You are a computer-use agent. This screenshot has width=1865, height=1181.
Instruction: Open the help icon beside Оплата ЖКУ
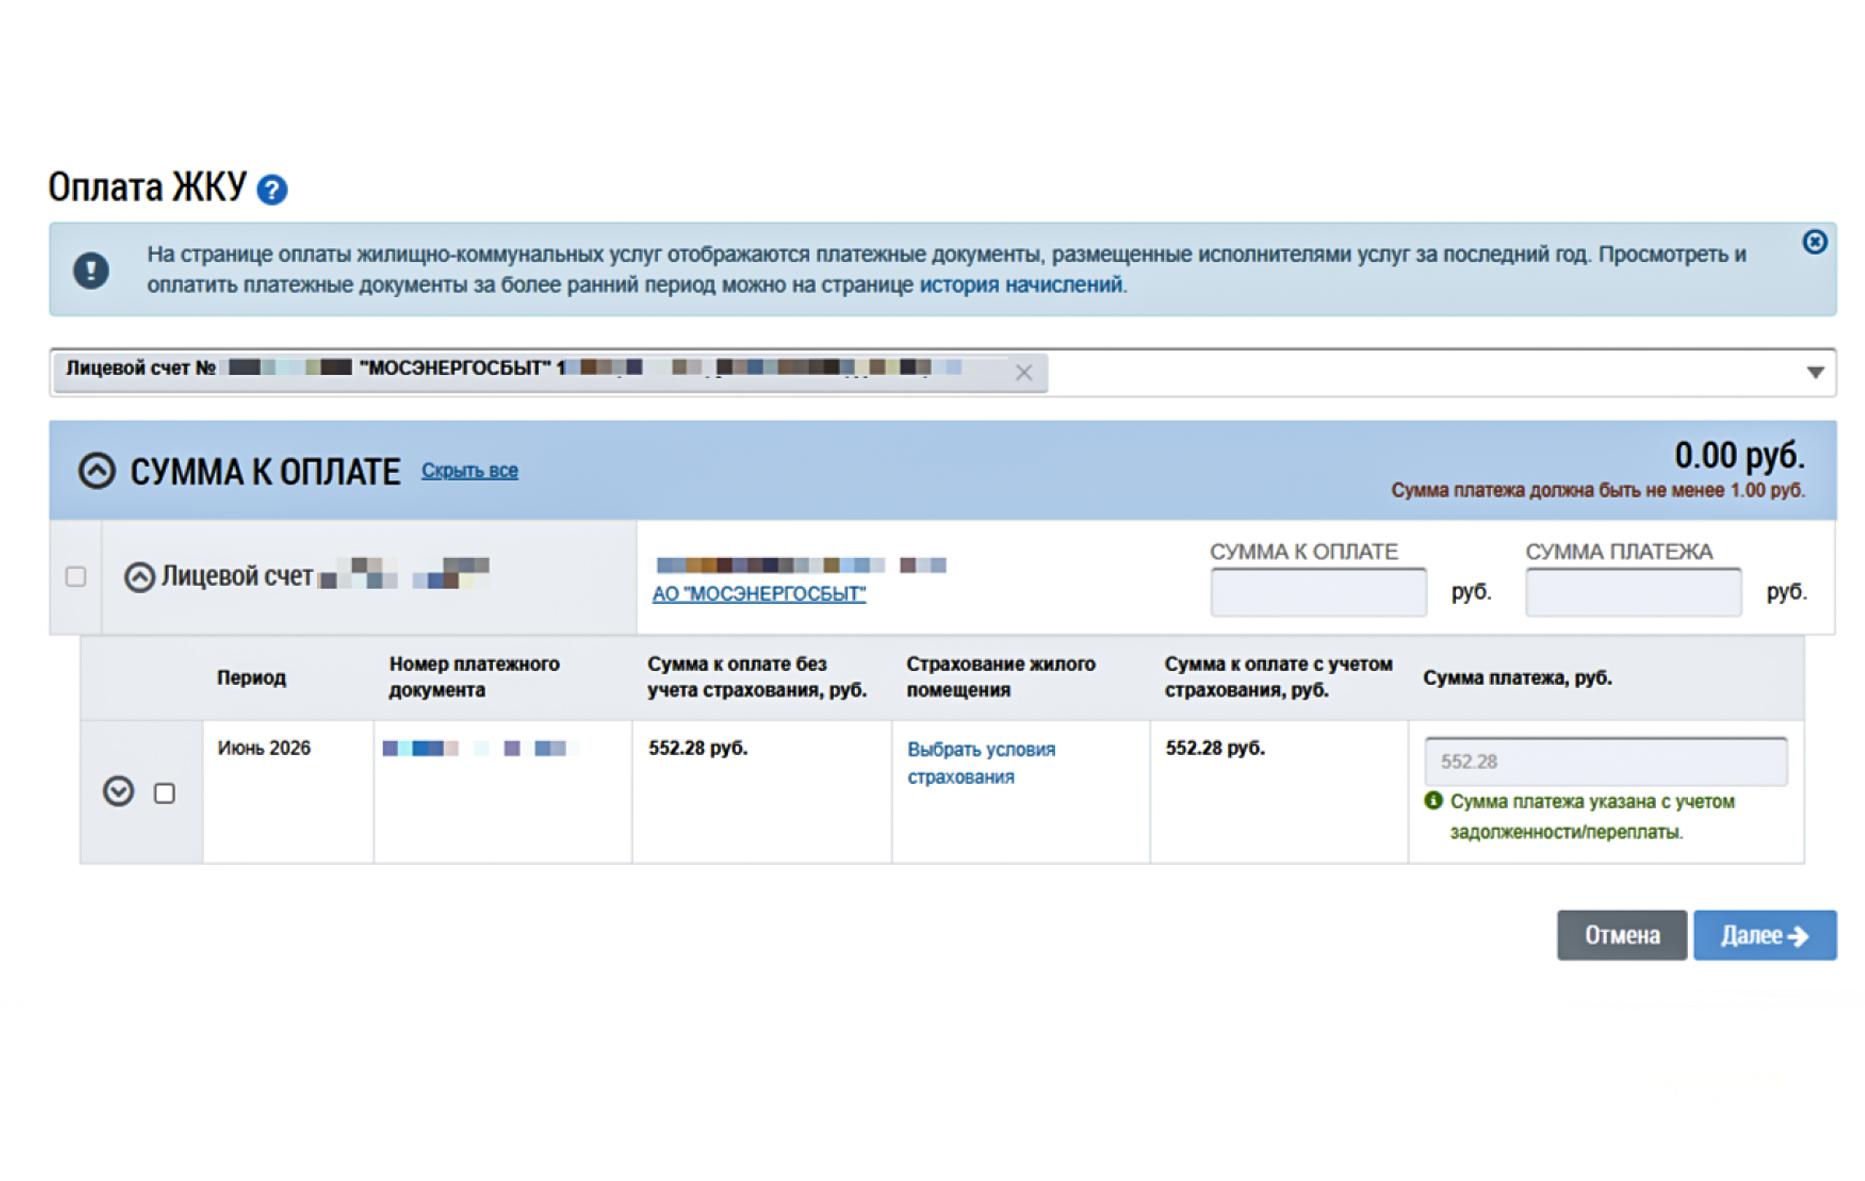(272, 190)
